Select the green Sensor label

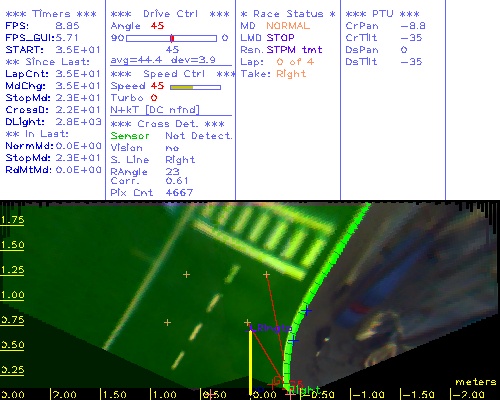click(x=130, y=136)
